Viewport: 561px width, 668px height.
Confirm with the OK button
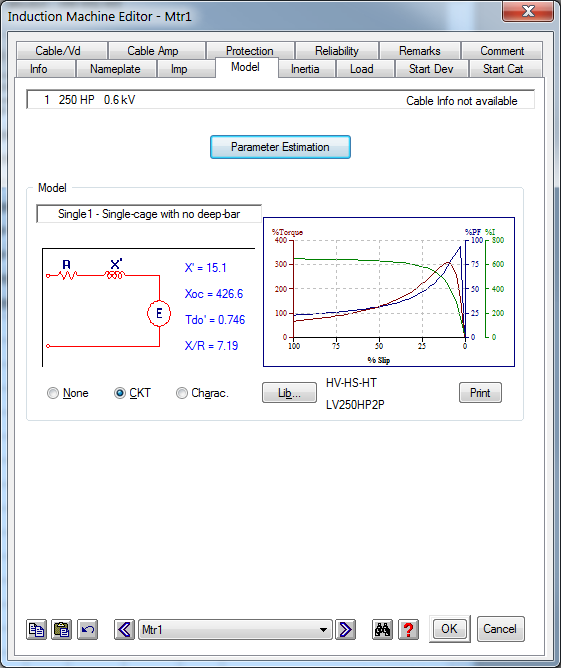pyautogui.click(x=449, y=629)
